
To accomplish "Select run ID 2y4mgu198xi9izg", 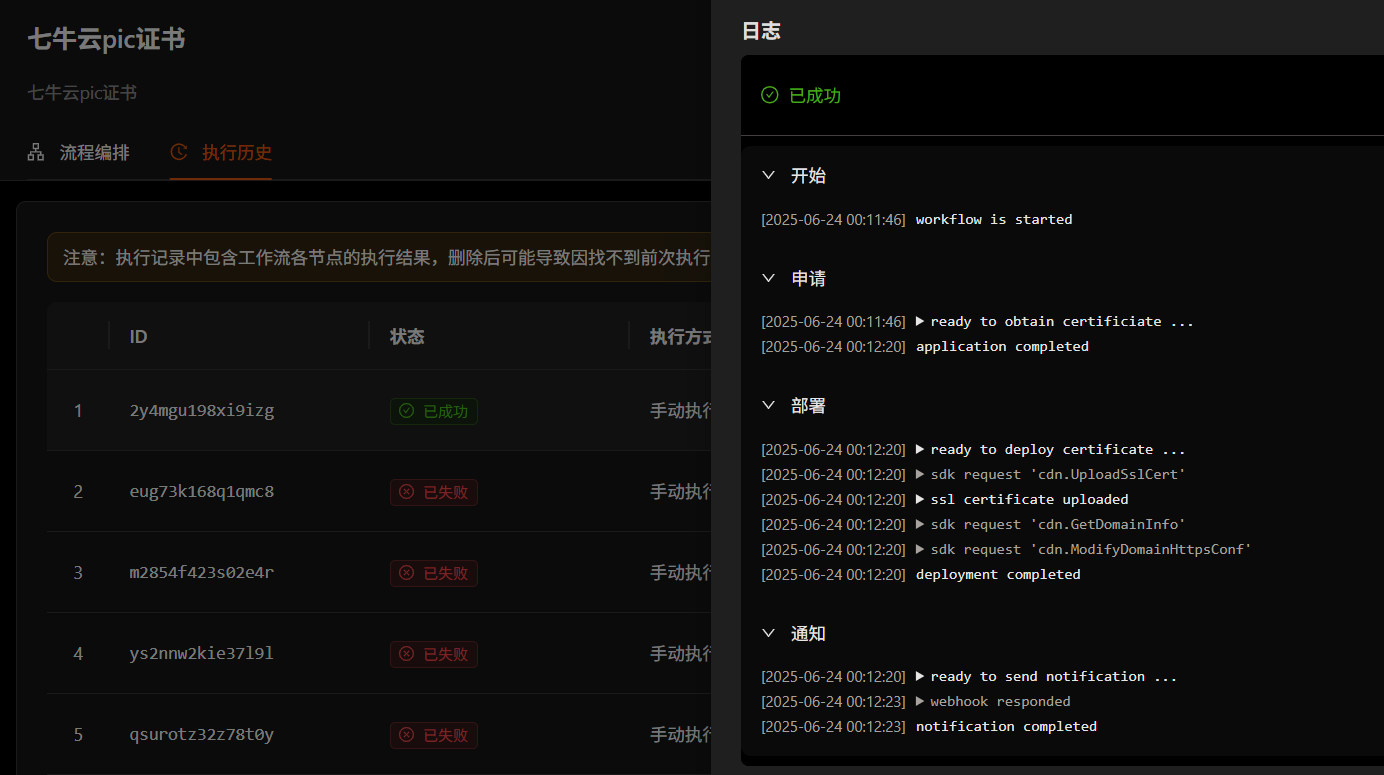I will coord(202,411).
